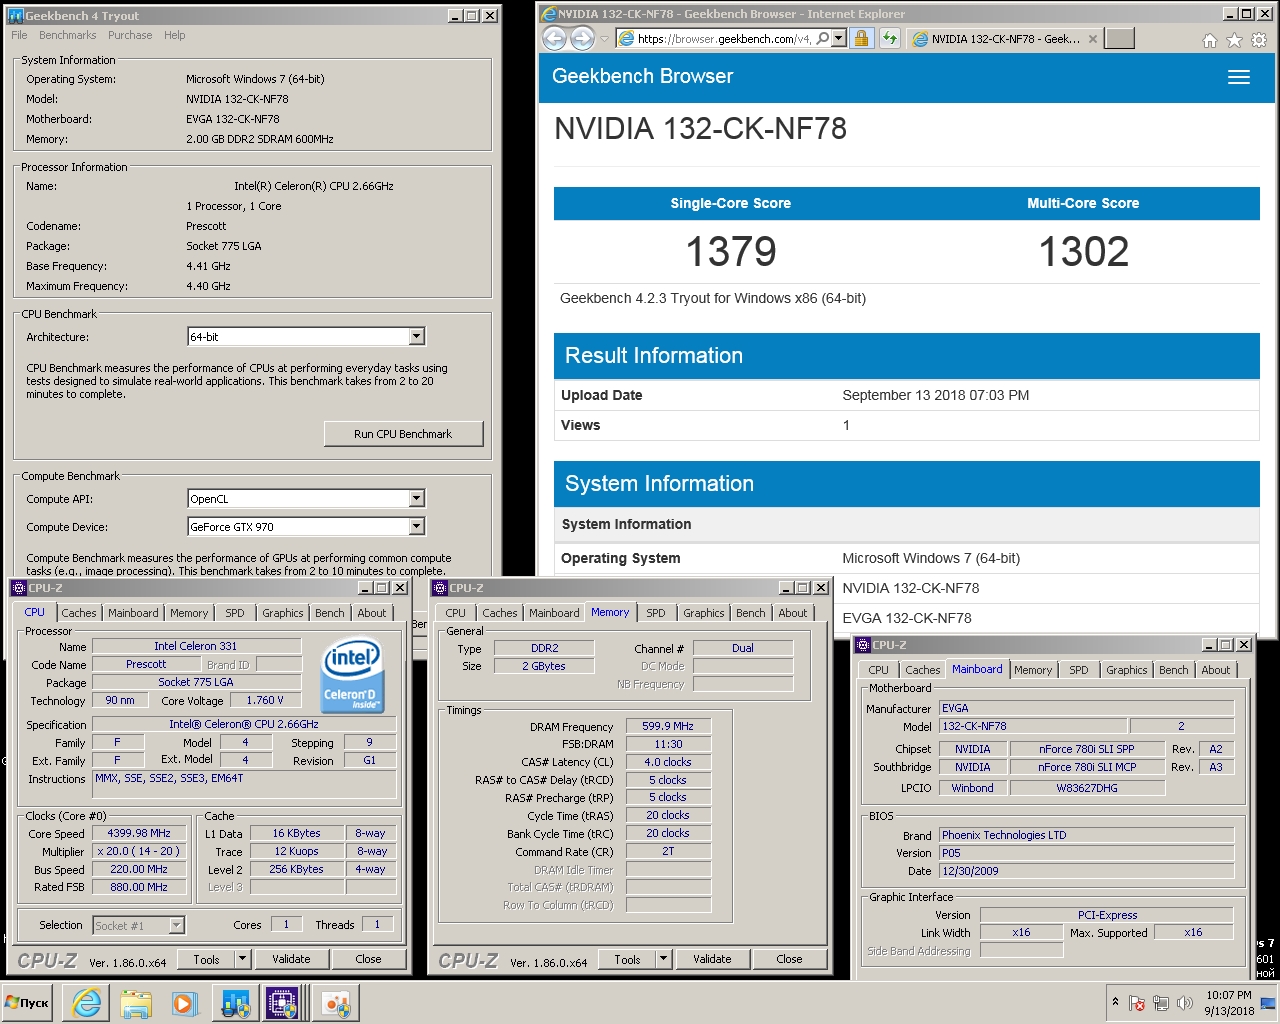Open the file explorer taskbar icon
Viewport: 1280px width, 1024px height.
136,1003
